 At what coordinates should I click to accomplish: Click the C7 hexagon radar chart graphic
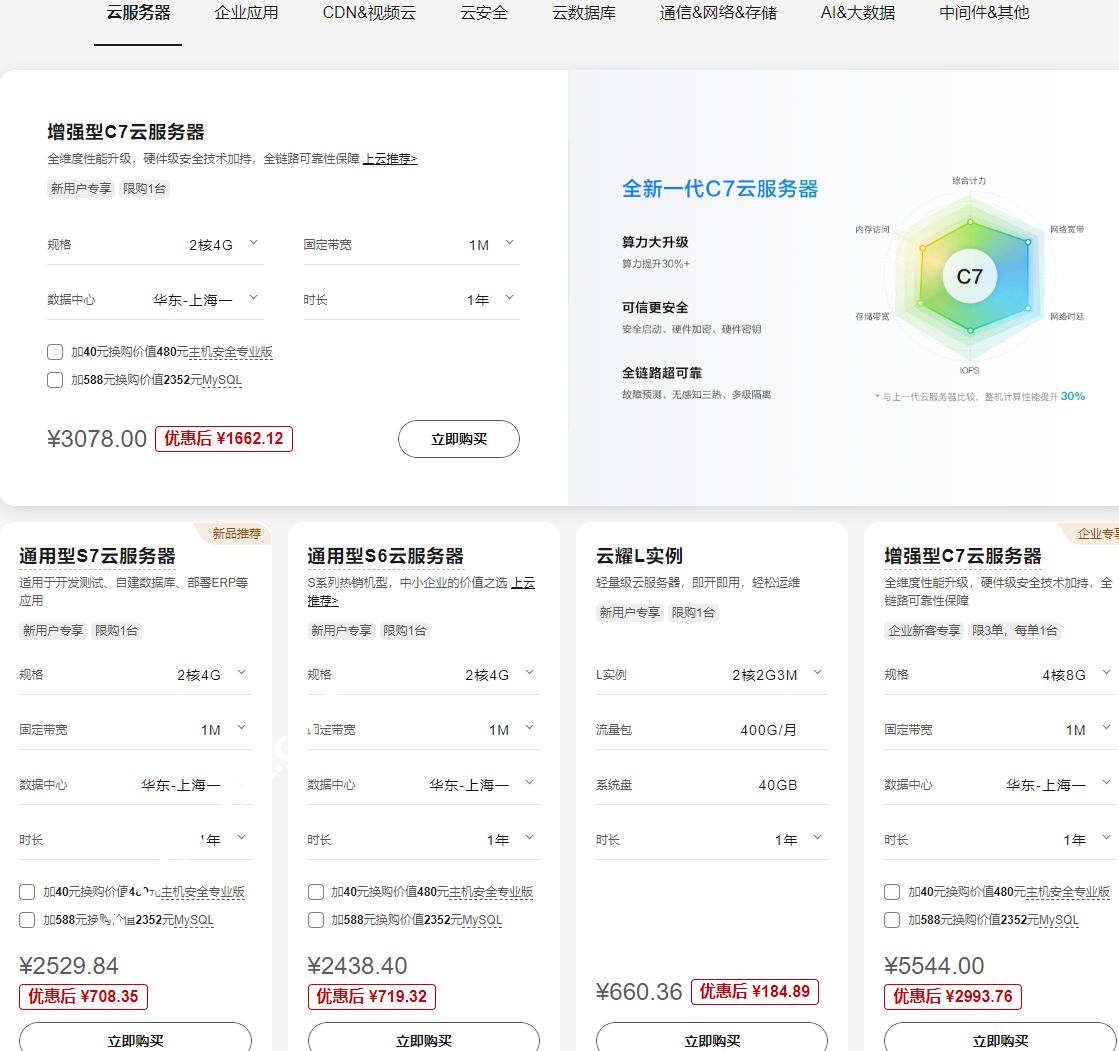point(969,276)
